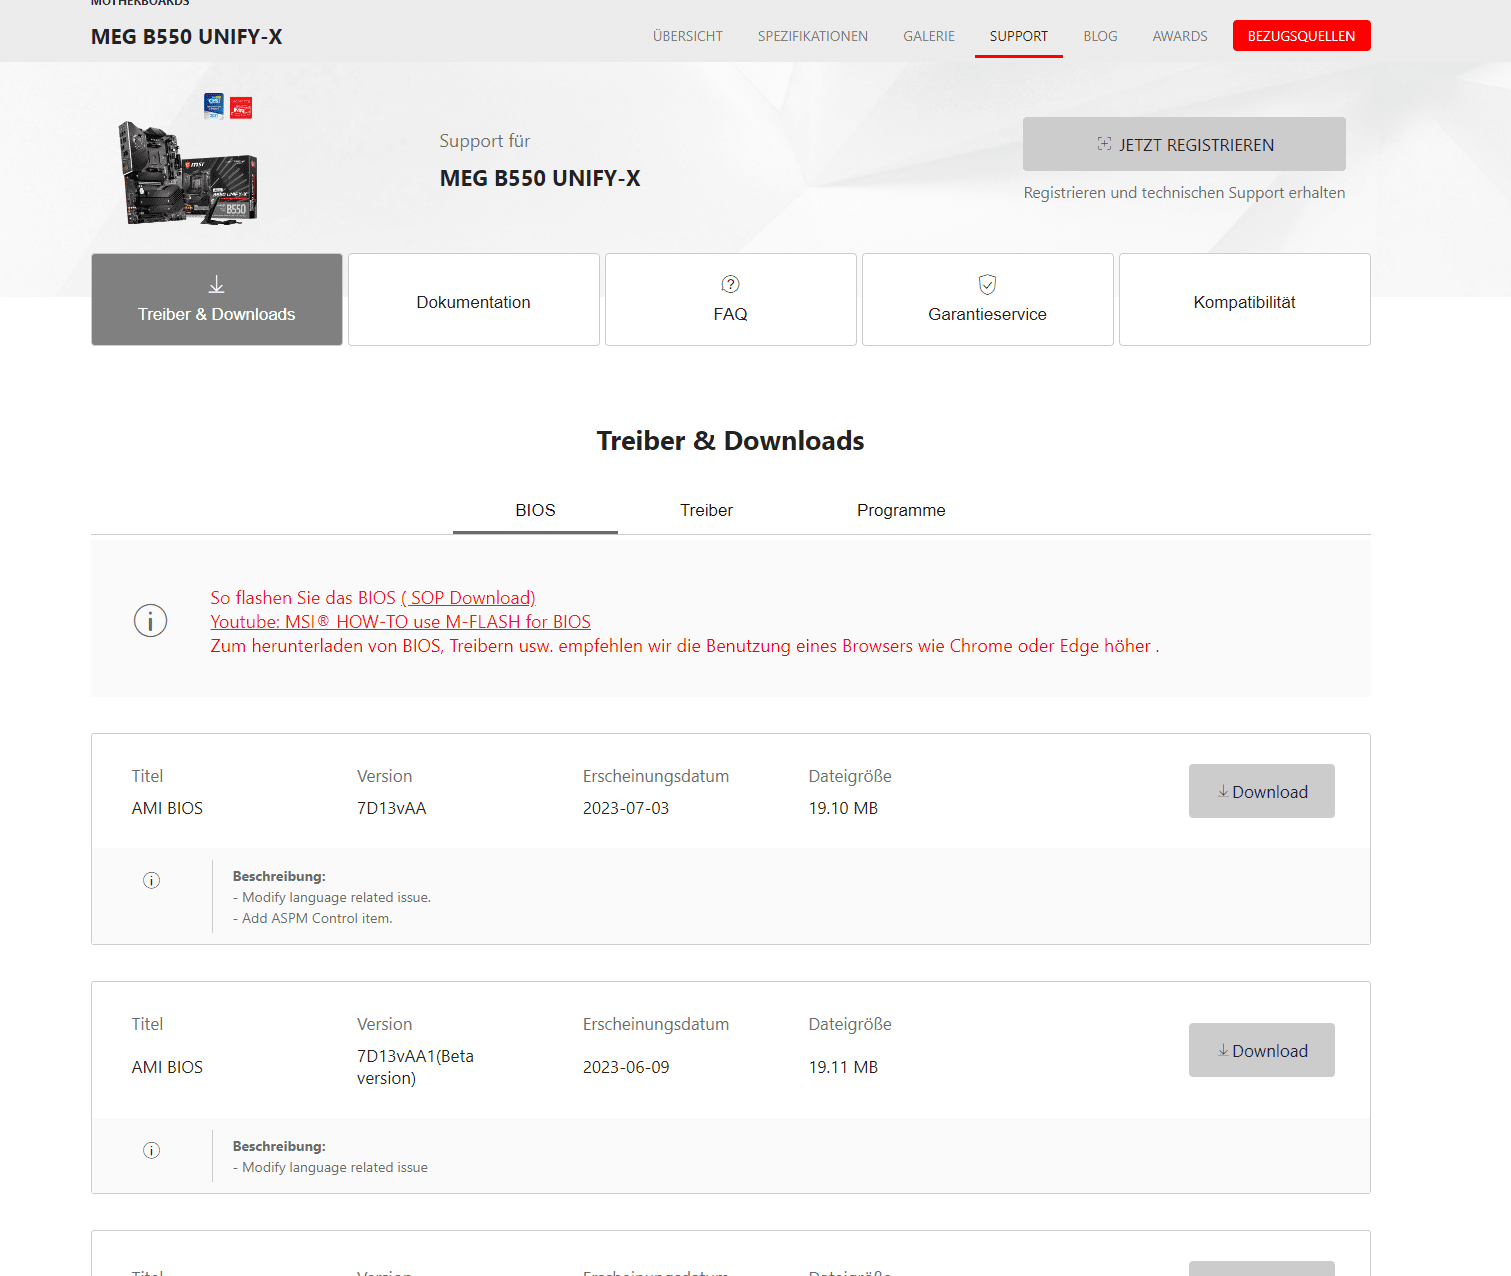This screenshot has width=1511, height=1276.
Task: Click the download arrow icon for 7D13vAA
Action: [1223, 791]
